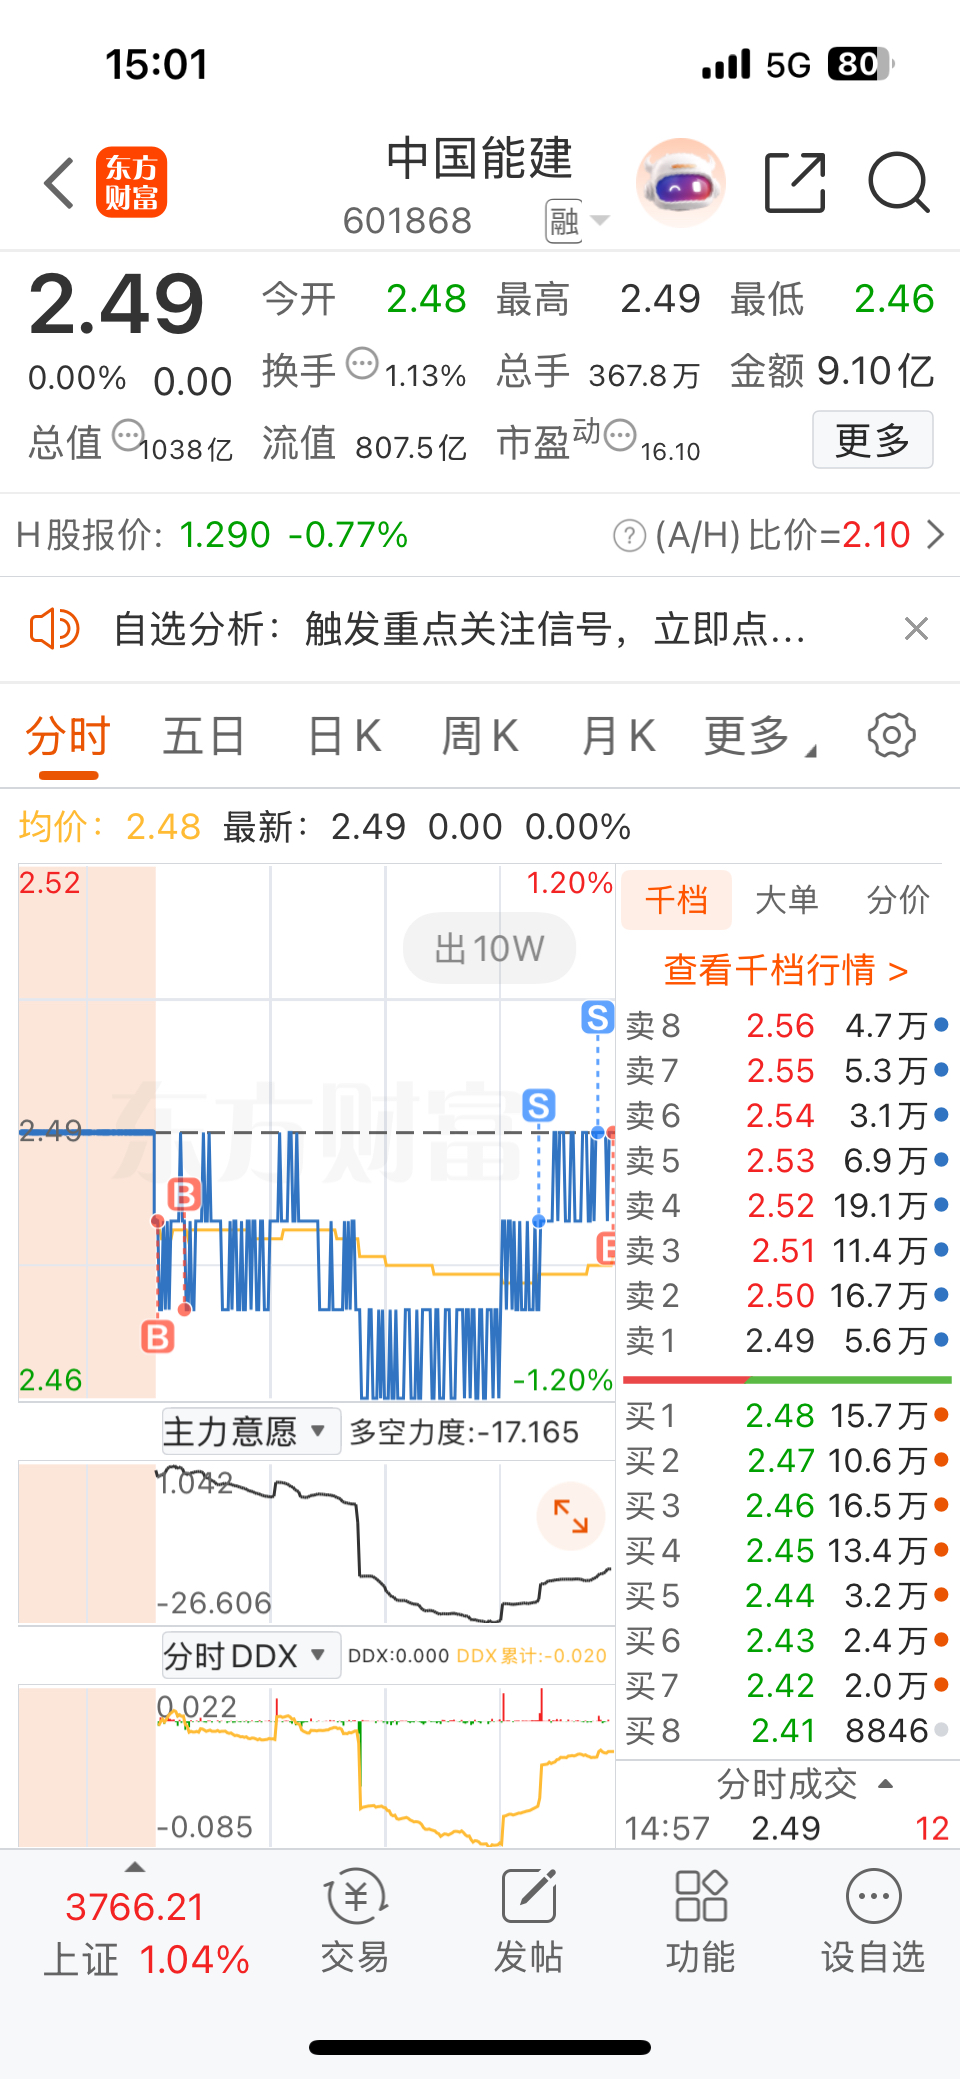The width and height of the screenshot is (960, 2079).
Task: Expand the 更多 chart period dropdown
Action: [x=760, y=737]
